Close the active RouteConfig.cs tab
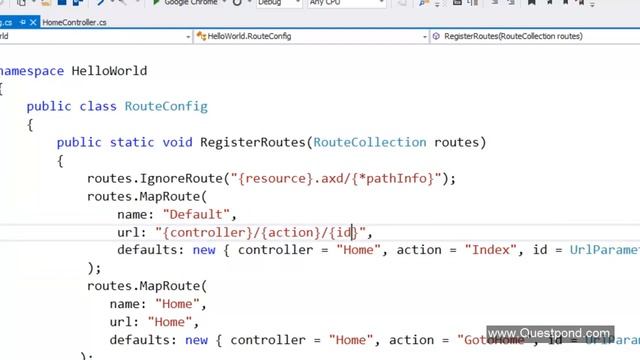The height and width of the screenshot is (360, 640). pyautogui.click(x=33, y=22)
